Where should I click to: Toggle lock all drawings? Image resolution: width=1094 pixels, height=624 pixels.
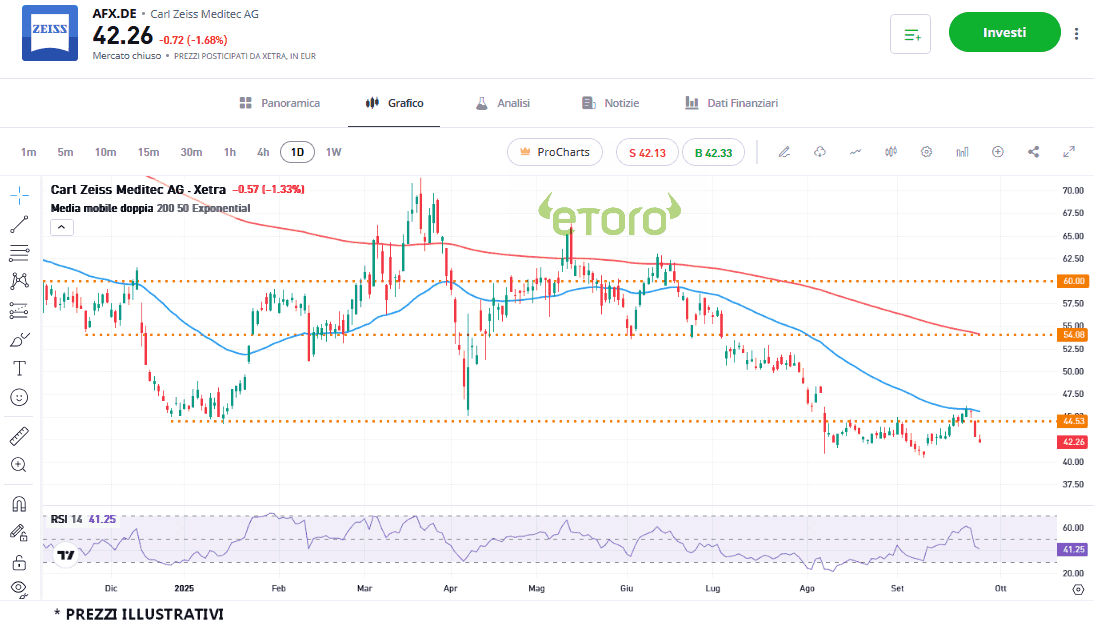(19, 561)
